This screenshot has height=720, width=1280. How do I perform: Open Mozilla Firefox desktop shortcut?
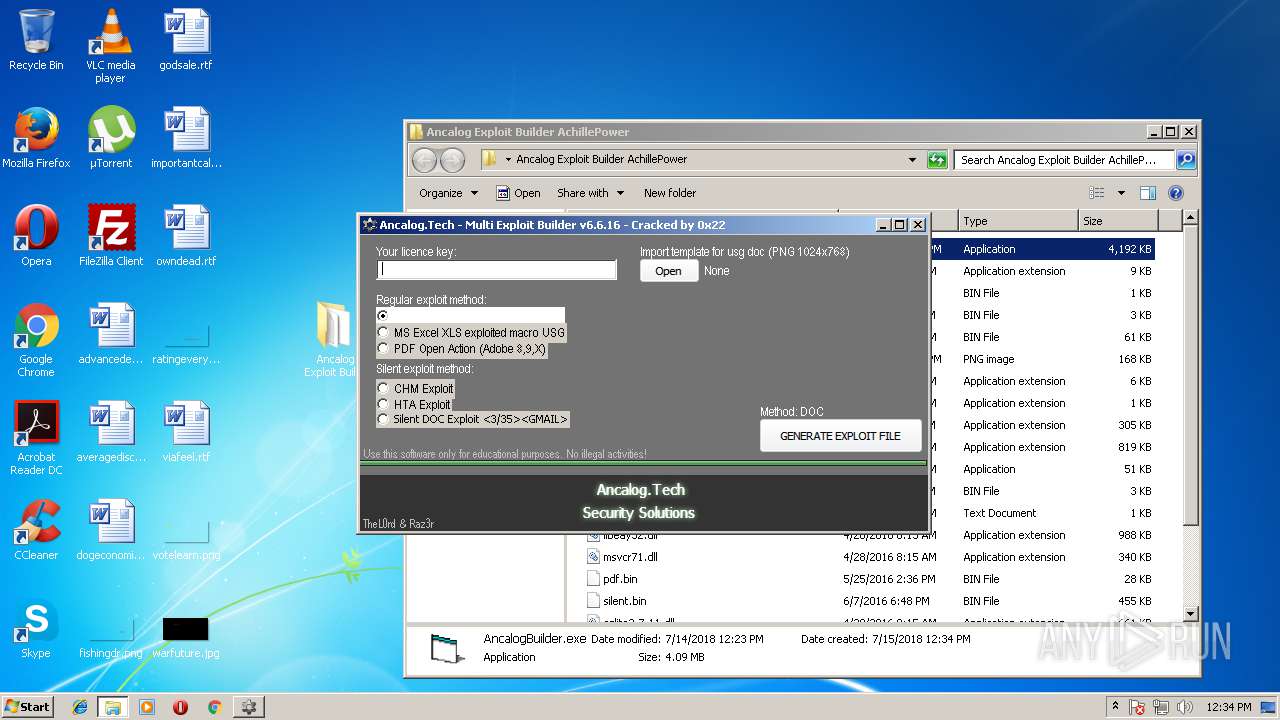pos(36,138)
